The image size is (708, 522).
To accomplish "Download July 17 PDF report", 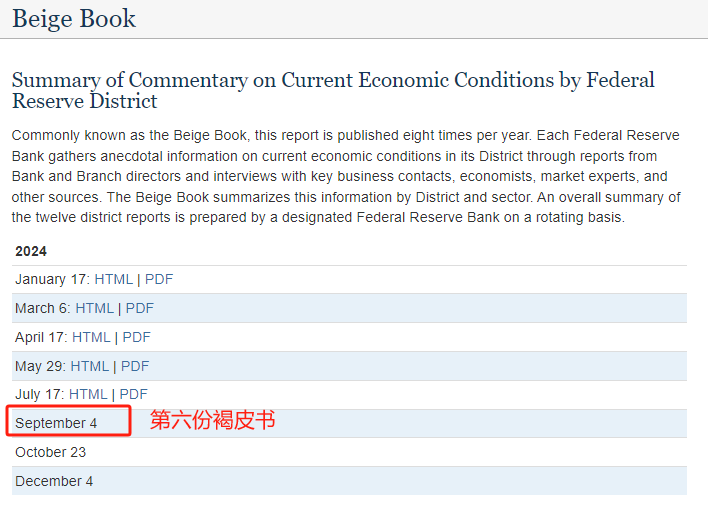I will (134, 394).
